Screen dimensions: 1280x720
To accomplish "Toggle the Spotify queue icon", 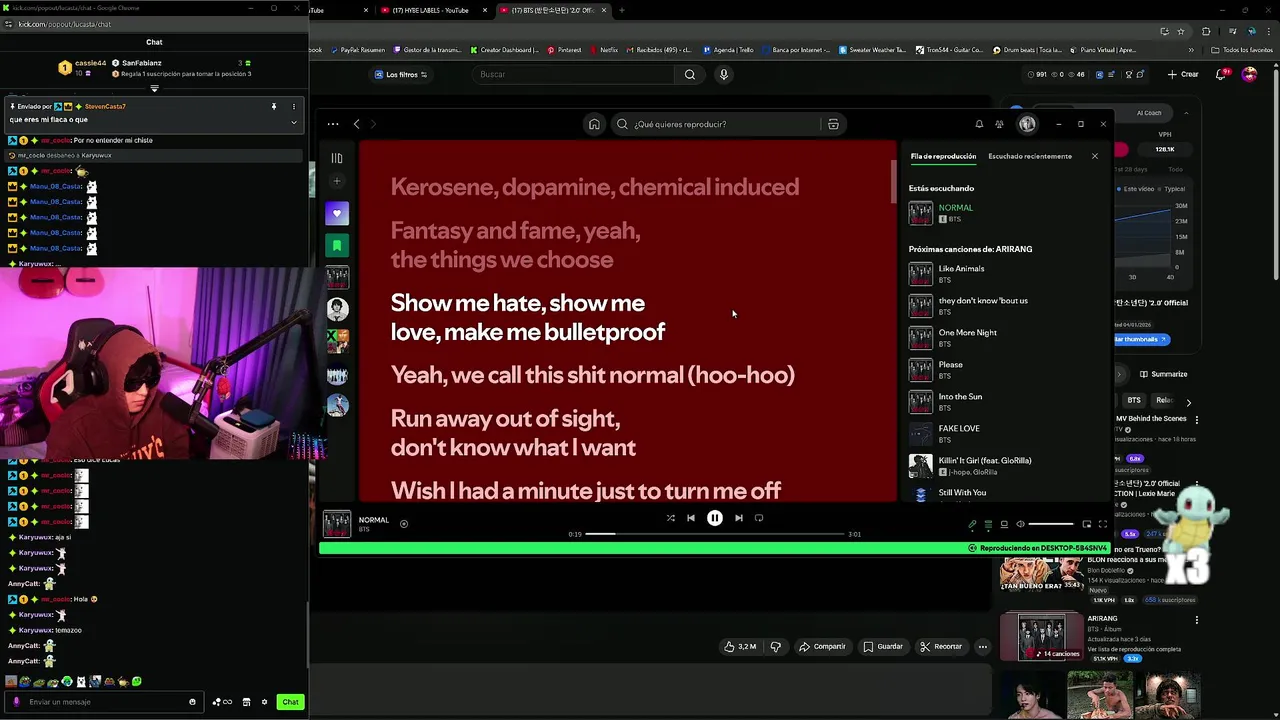I will tap(988, 524).
